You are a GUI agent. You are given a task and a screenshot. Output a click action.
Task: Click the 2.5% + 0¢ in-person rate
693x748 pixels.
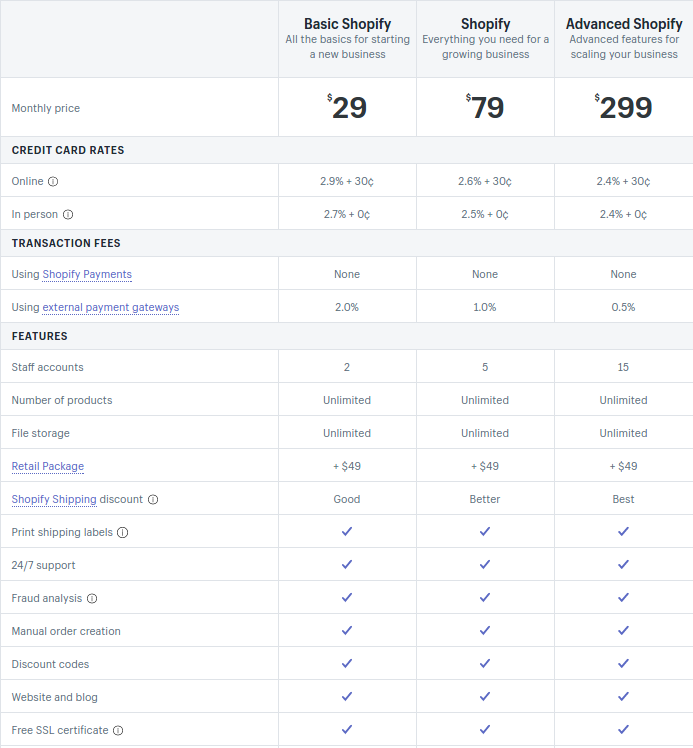pos(485,215)
